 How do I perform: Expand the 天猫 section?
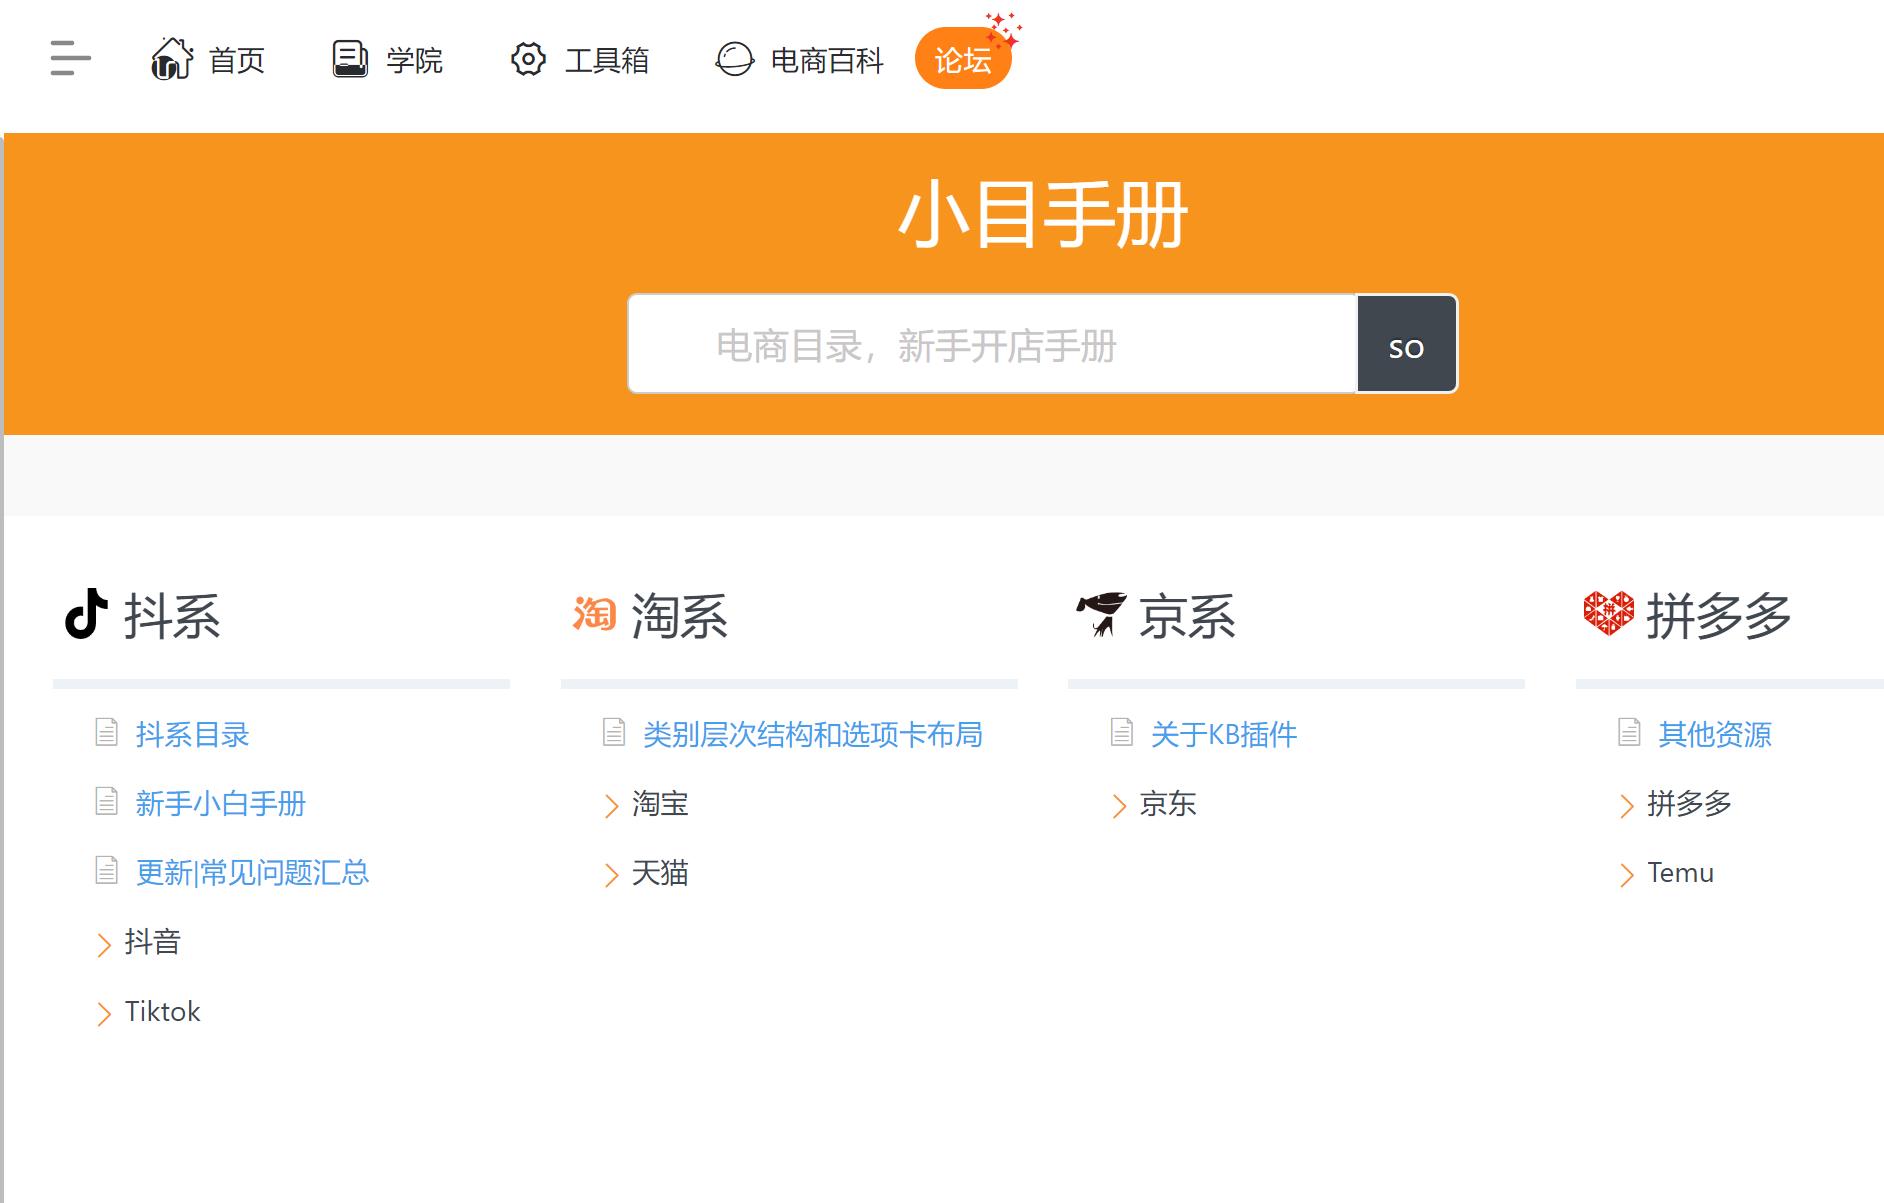(659, 873)
